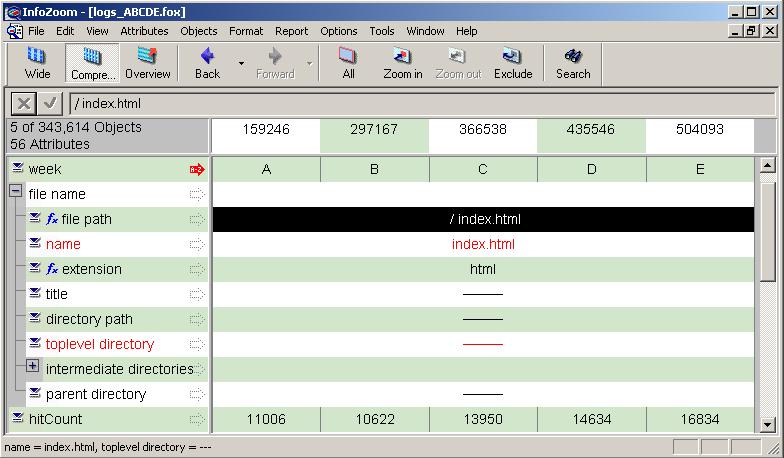Image resolution: width=784 pixels, height=458 pixels.
Task: Open the Attributes menu
Action: (x=144, y=31)
